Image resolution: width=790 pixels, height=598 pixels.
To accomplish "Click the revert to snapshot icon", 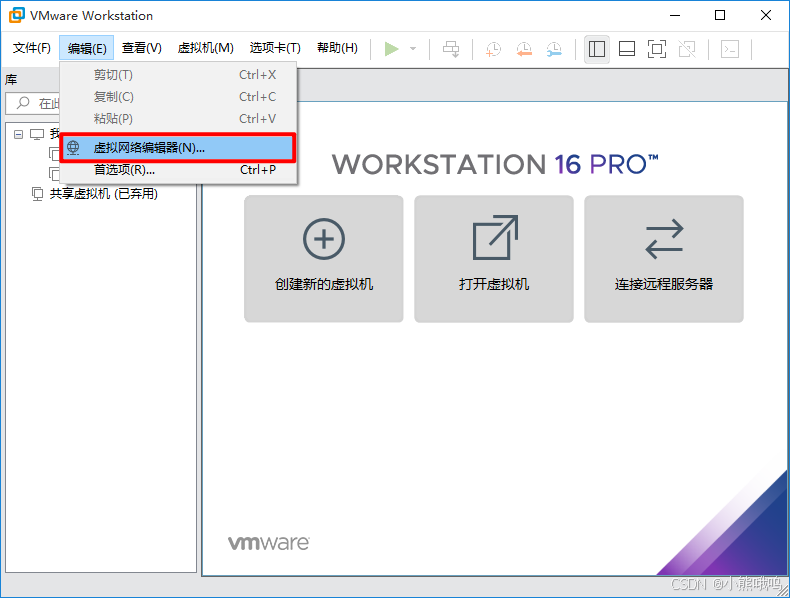I will coord(524,49).
